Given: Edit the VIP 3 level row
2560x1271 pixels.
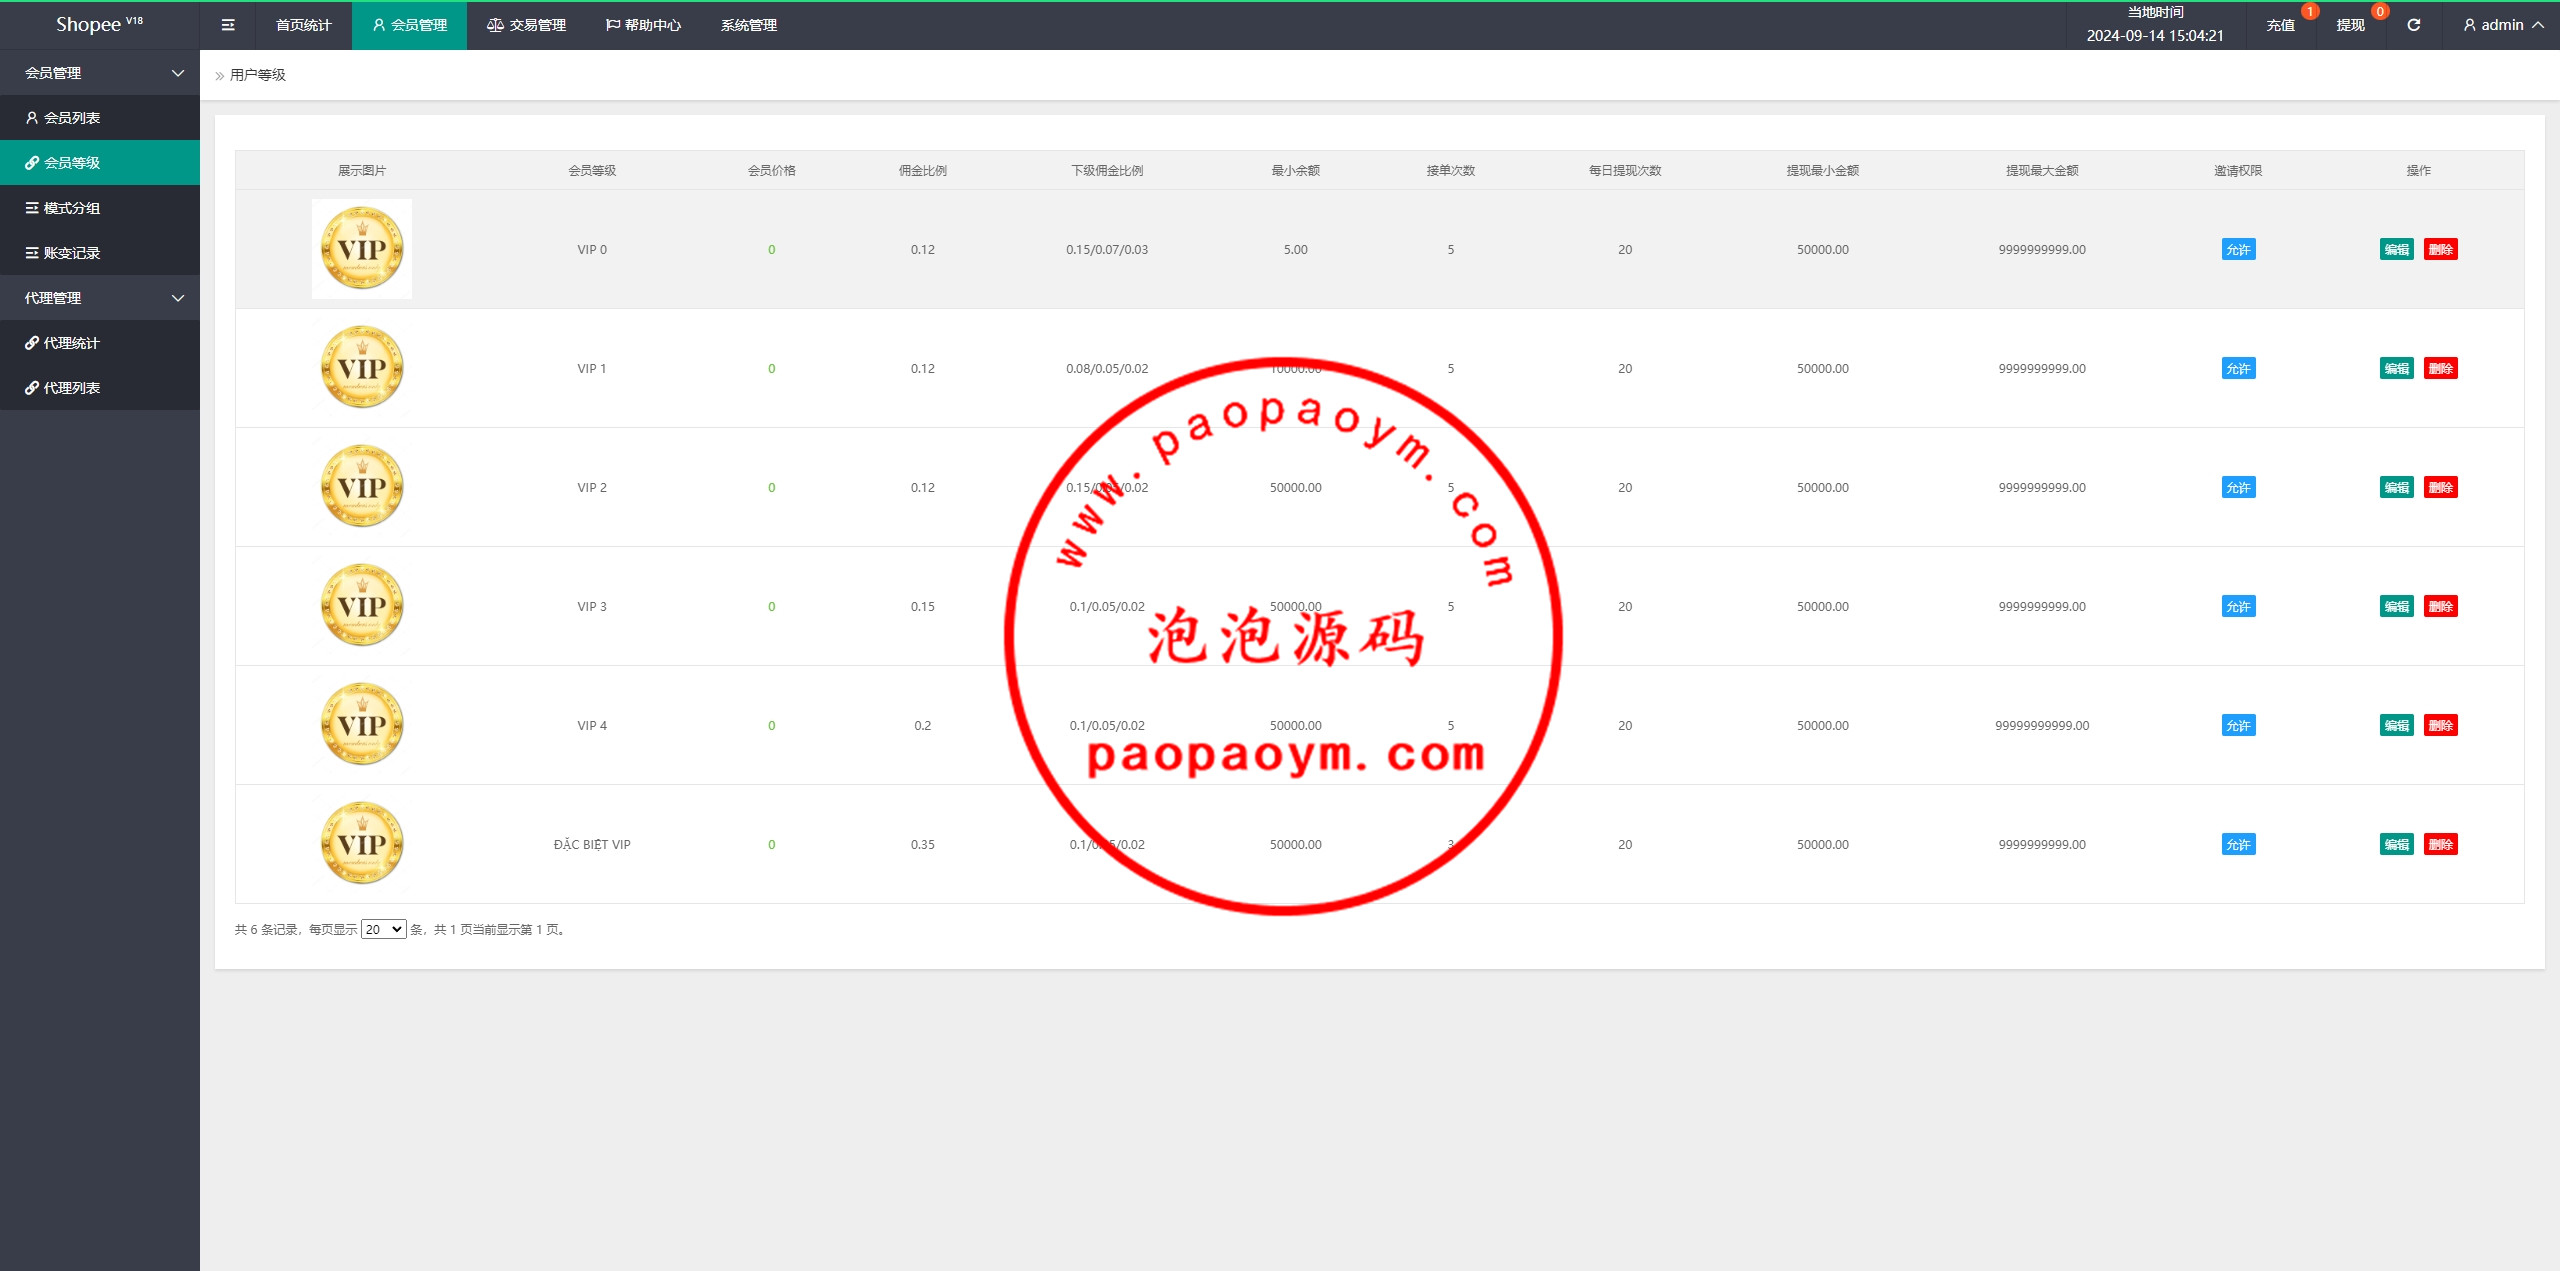Looking at the screenshot, I should click(2397, 606).
